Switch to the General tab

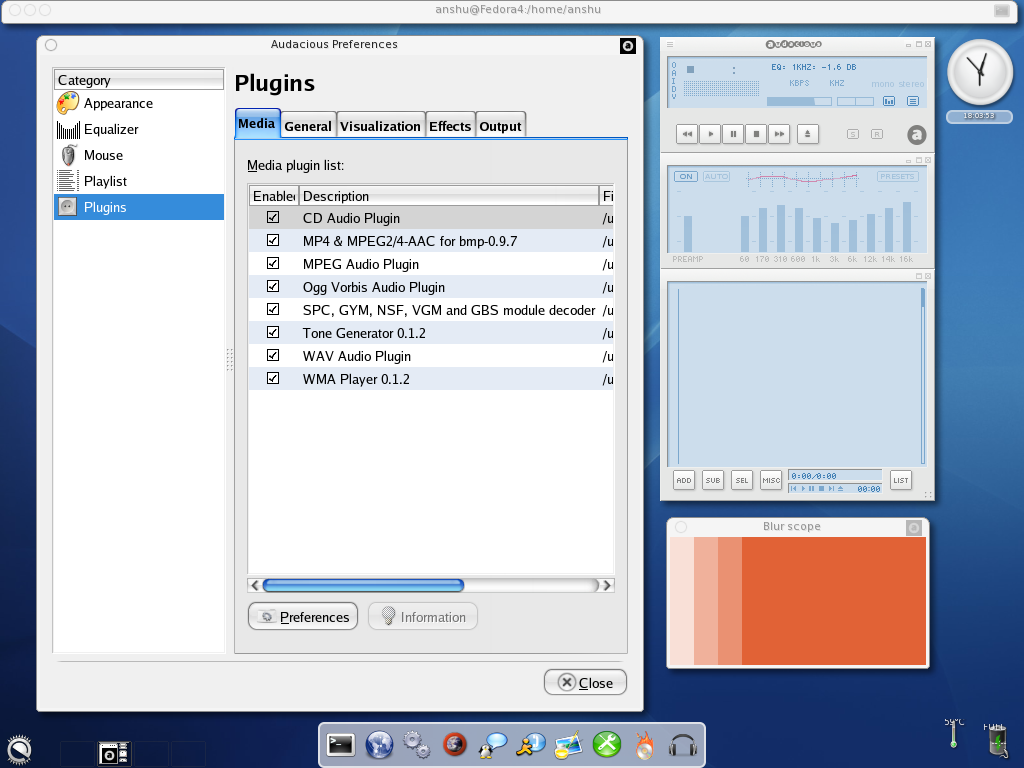coord(308,126)
